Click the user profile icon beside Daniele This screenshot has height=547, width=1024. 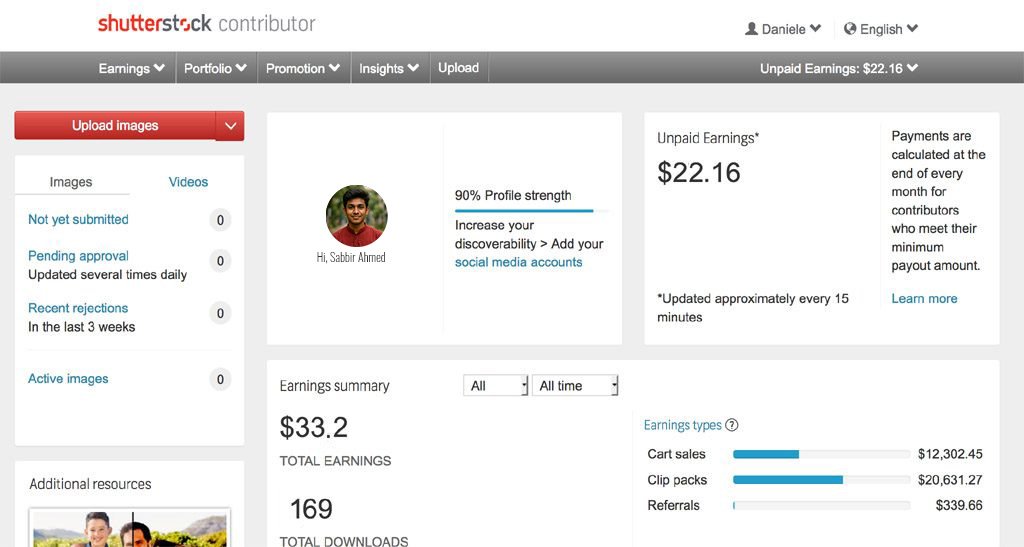[x=751, y=29]
